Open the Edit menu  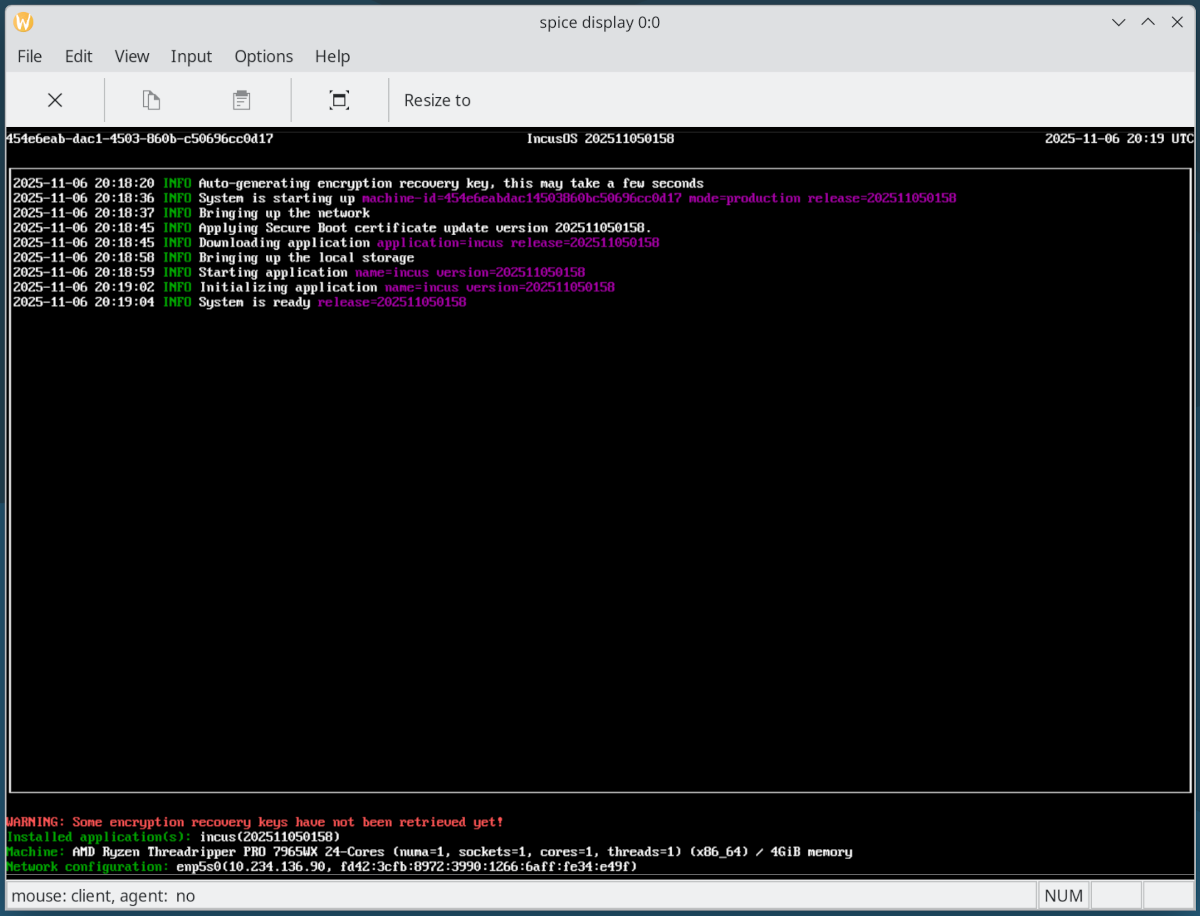(x=78, y=56)
